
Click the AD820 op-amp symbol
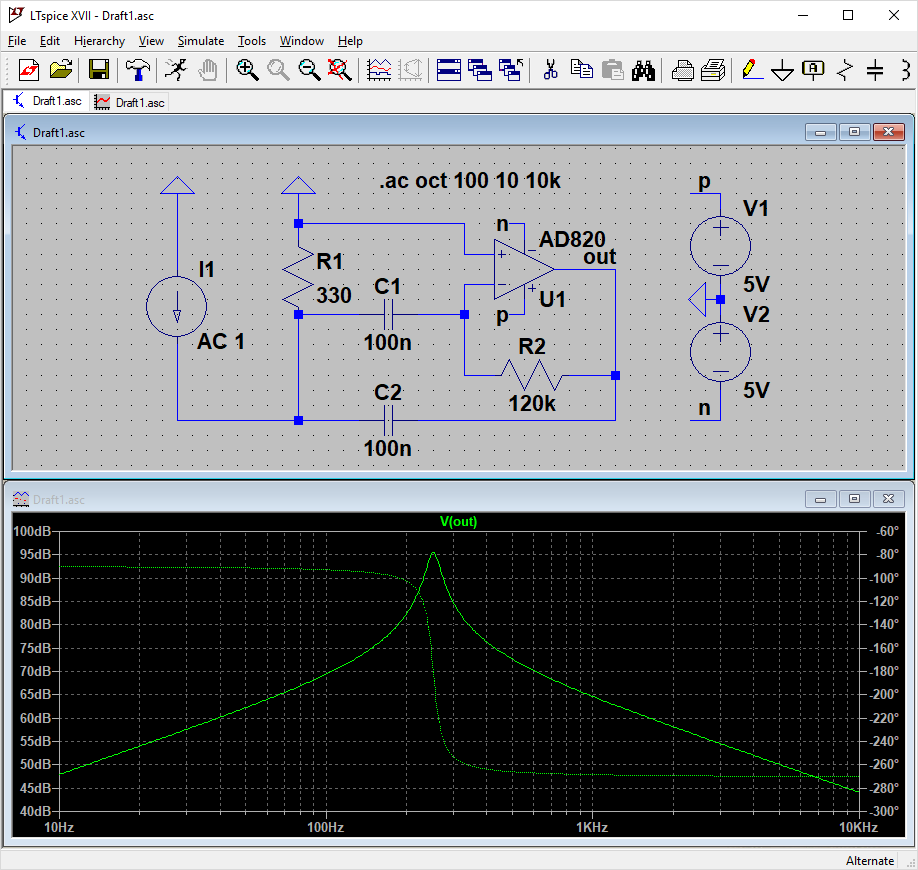[x=523, y=269]
